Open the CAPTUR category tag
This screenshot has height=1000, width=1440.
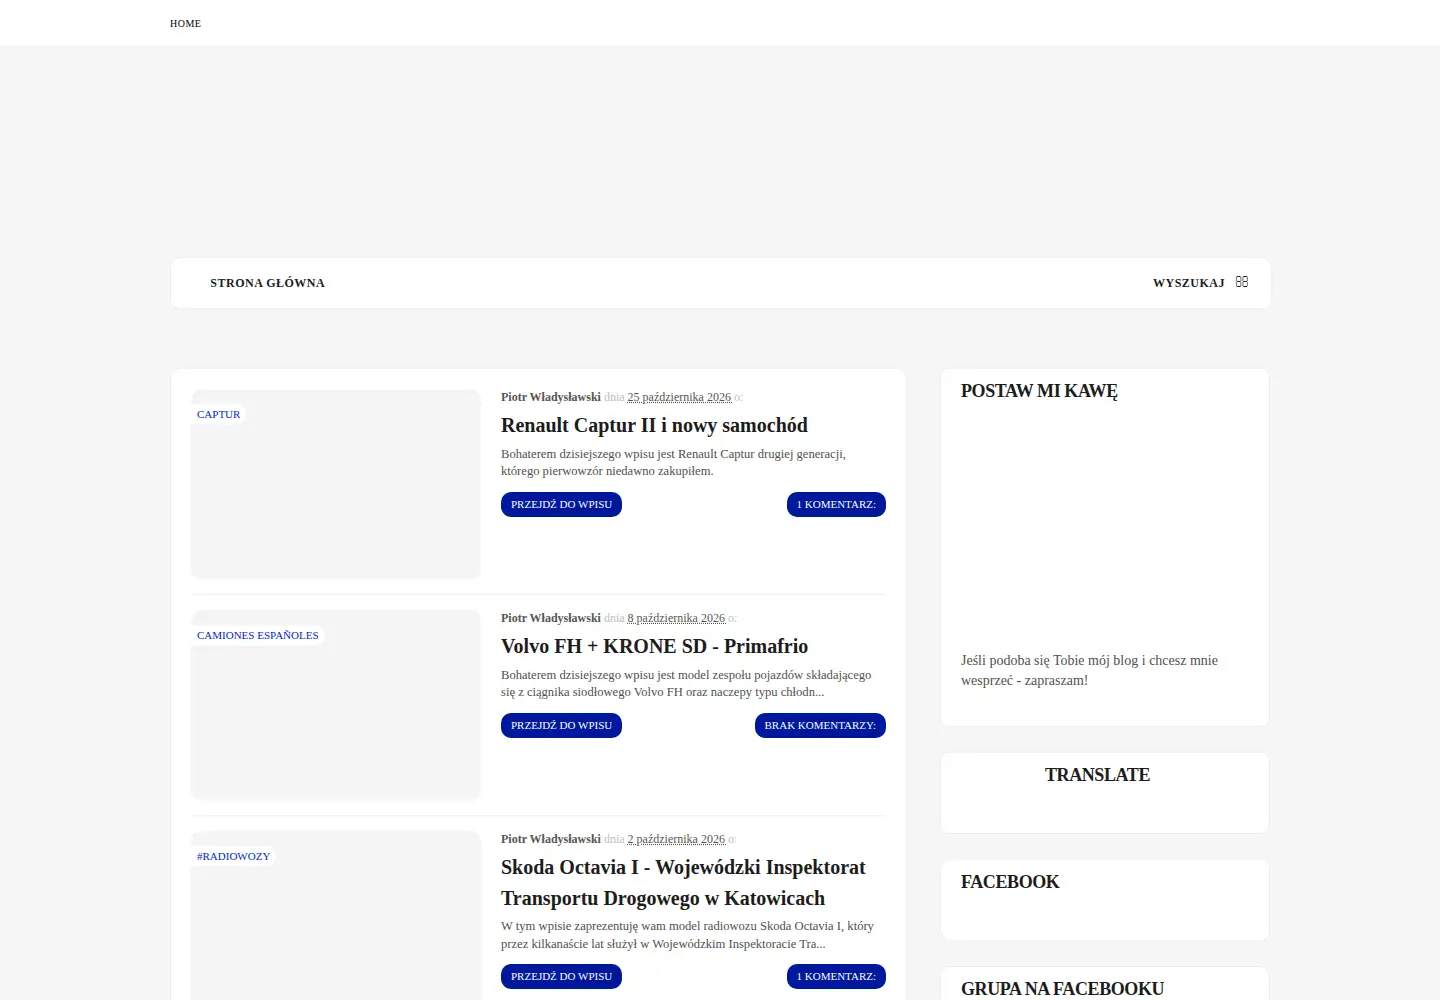218,414
